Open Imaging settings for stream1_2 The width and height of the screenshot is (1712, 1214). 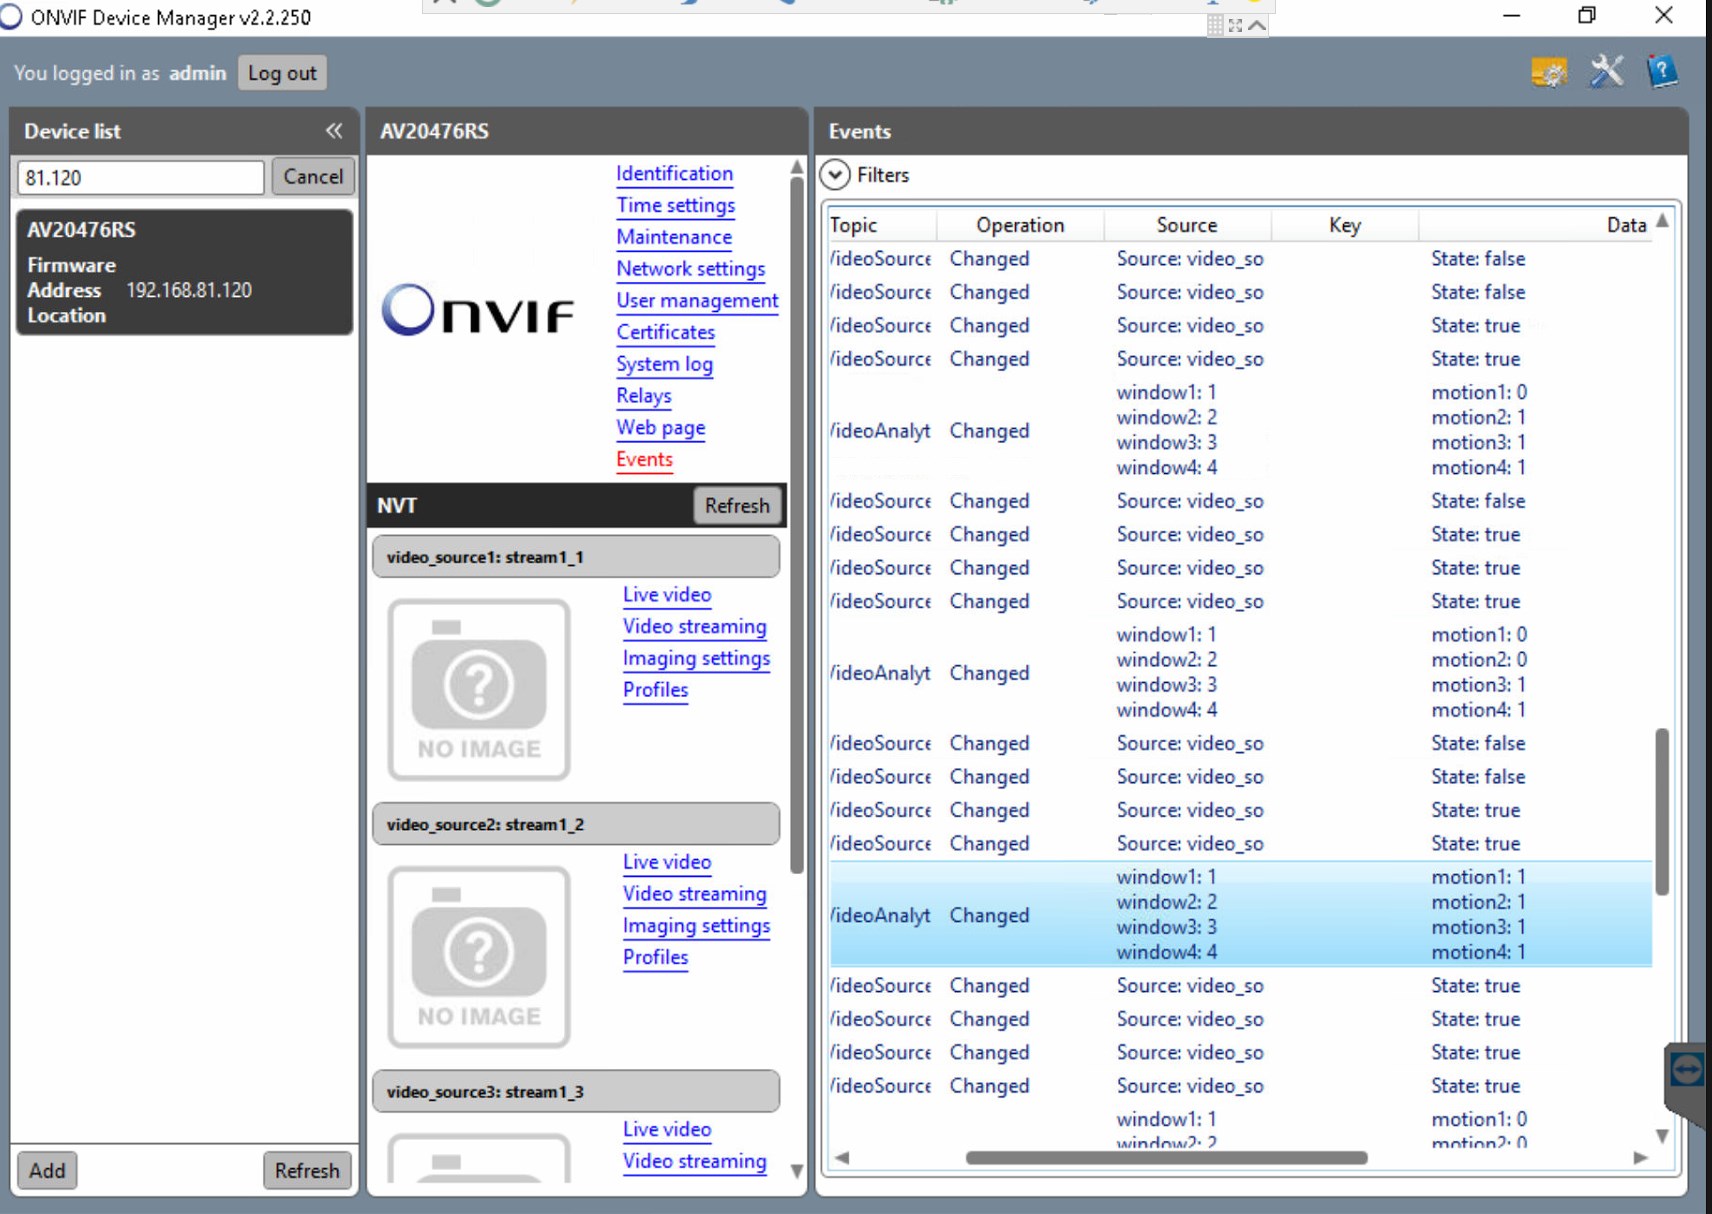[696, 926]
